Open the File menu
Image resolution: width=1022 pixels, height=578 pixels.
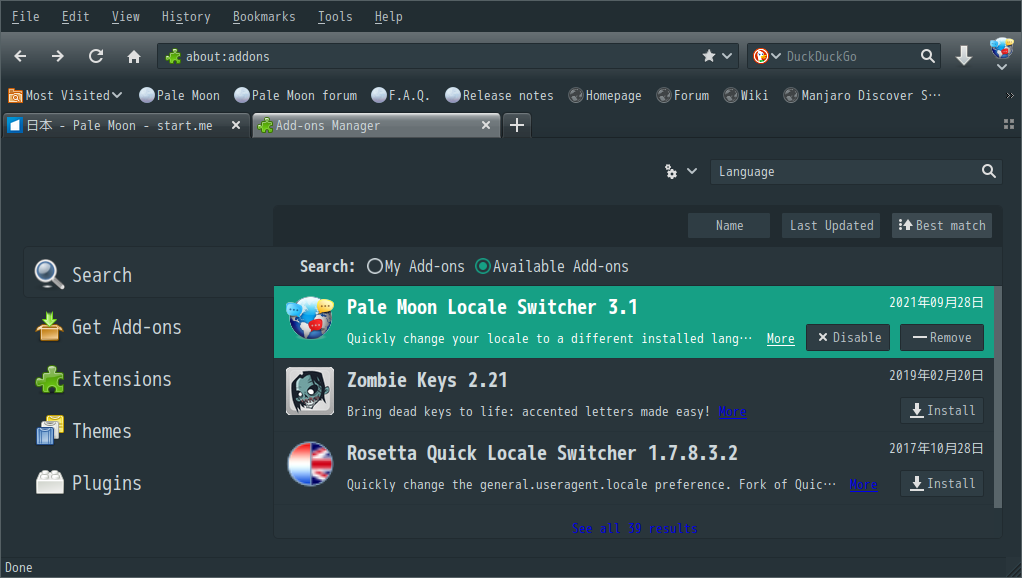pyautogui.click(x=25, y=16)
